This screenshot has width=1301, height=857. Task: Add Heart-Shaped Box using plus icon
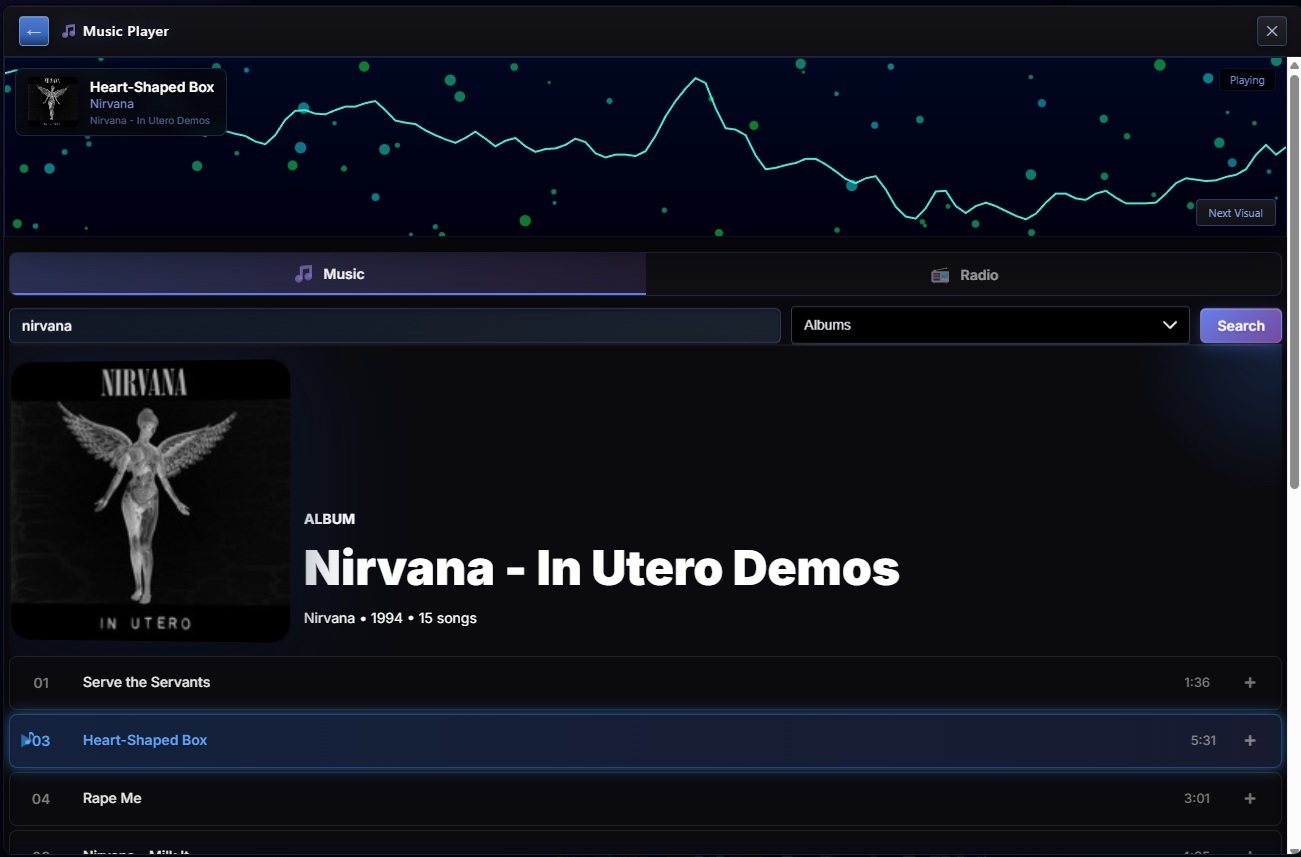point(1249,741)
